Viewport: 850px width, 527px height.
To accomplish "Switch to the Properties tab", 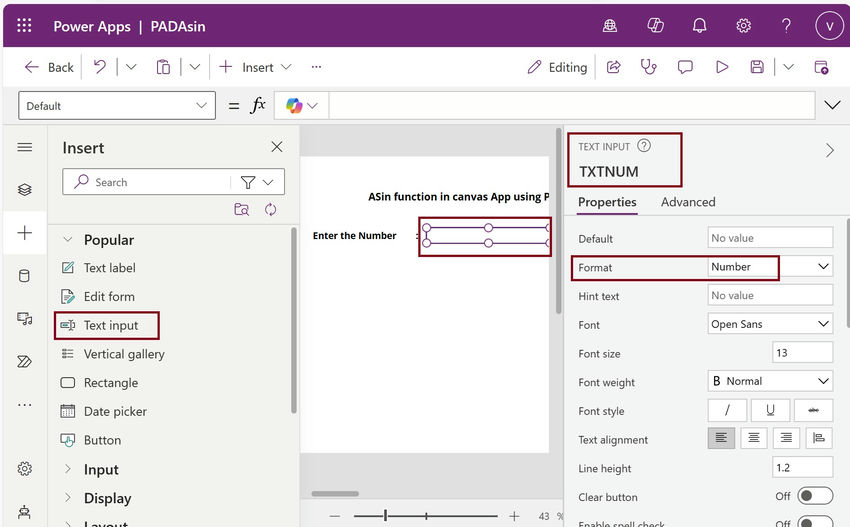I will 607,202.
